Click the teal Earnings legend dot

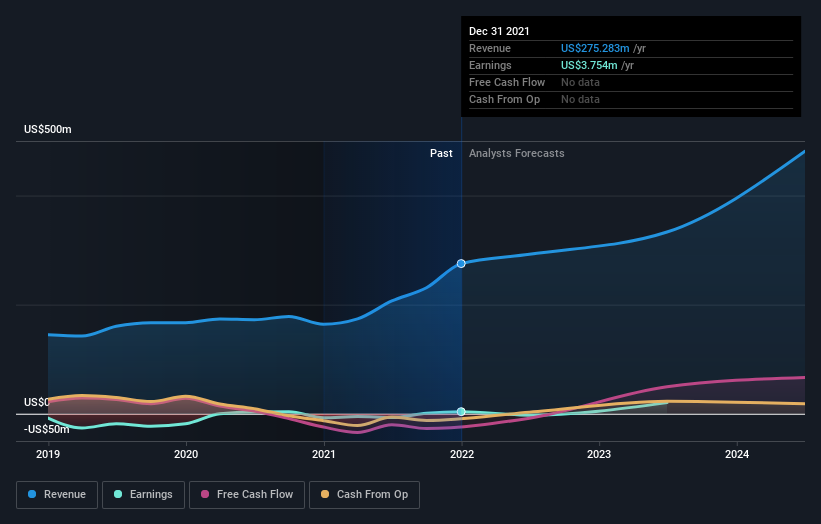118,494
